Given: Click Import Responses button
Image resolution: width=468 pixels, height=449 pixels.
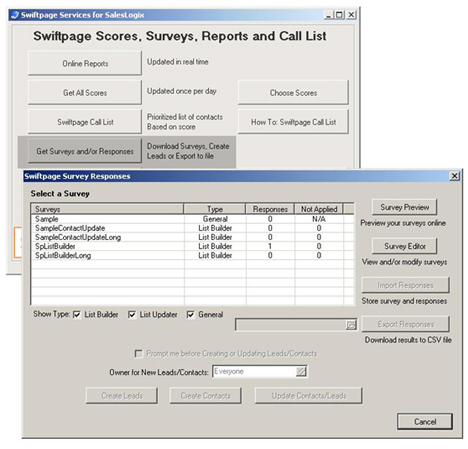Looking at the screenshot, I should [x=405, y=285].
